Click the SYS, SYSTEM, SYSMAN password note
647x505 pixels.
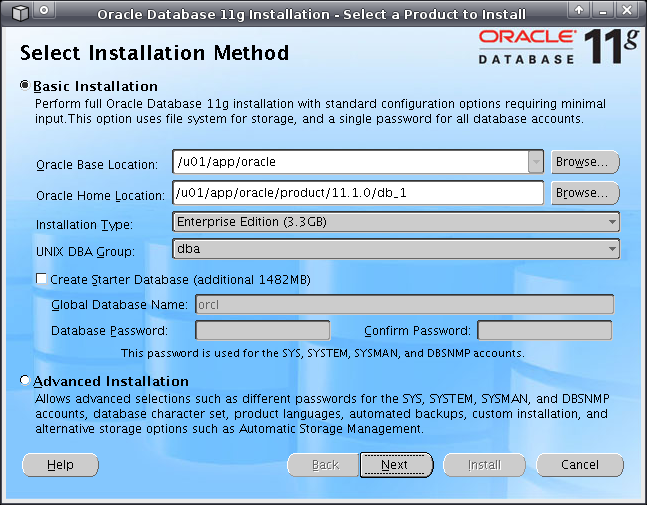(x=323, y=353)
